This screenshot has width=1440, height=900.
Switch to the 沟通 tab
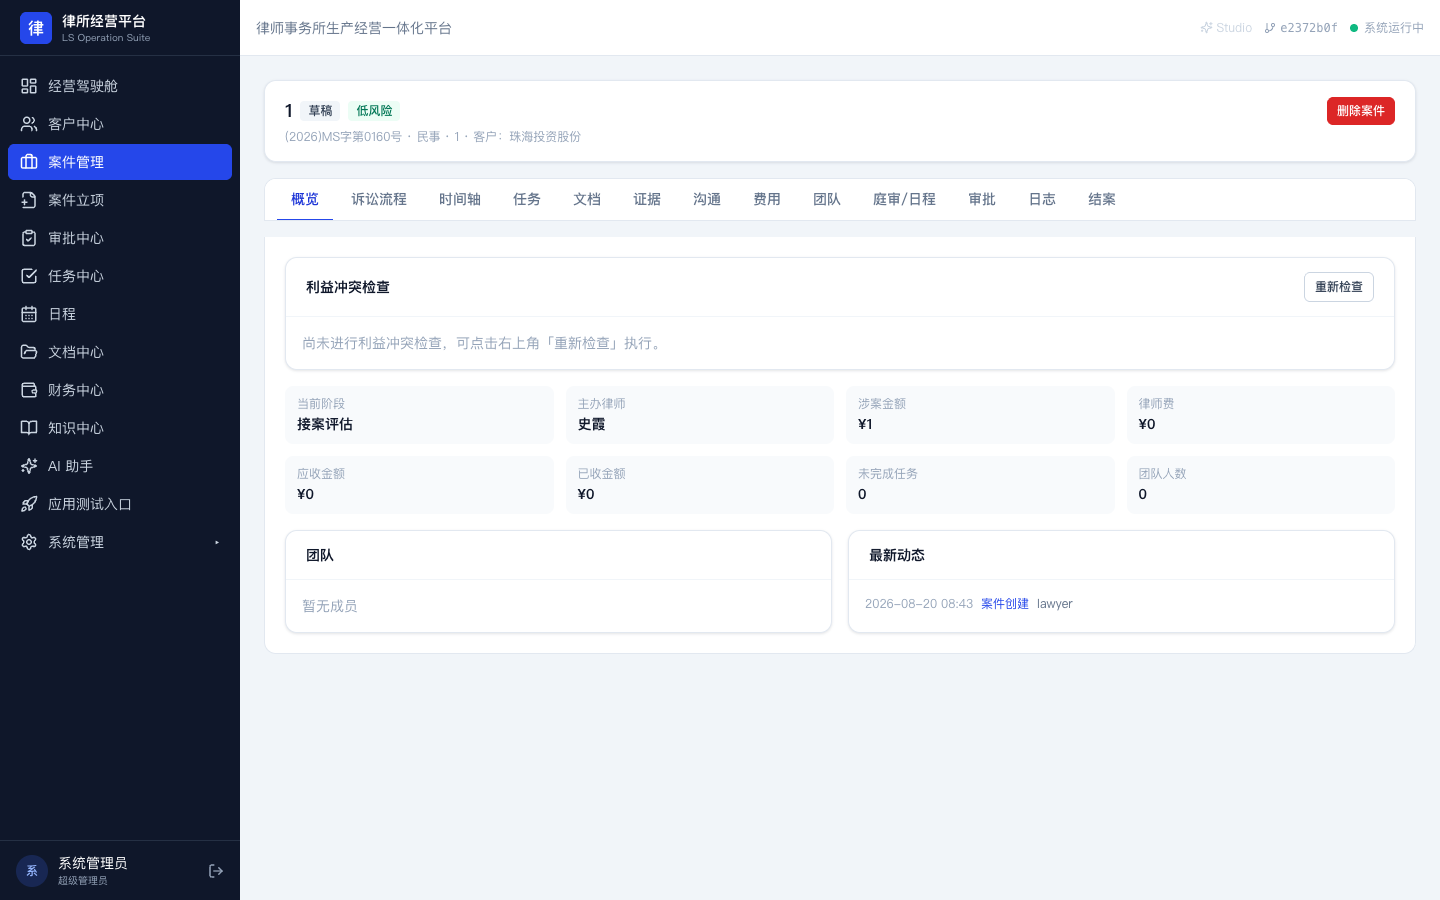click(707, 200)
